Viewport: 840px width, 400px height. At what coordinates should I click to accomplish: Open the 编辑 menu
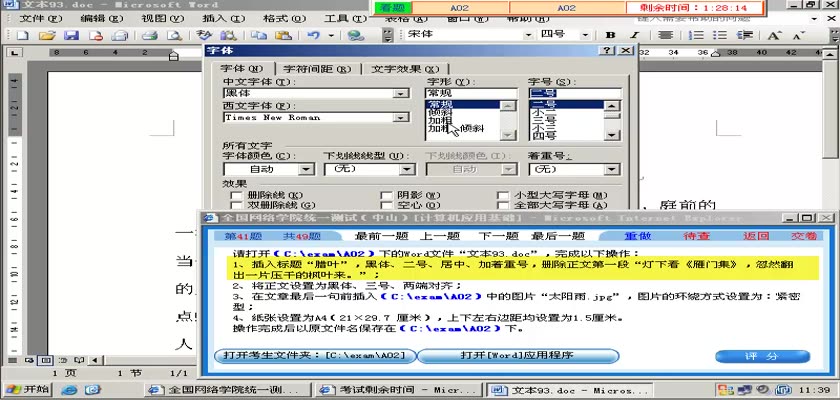(101, 18)
